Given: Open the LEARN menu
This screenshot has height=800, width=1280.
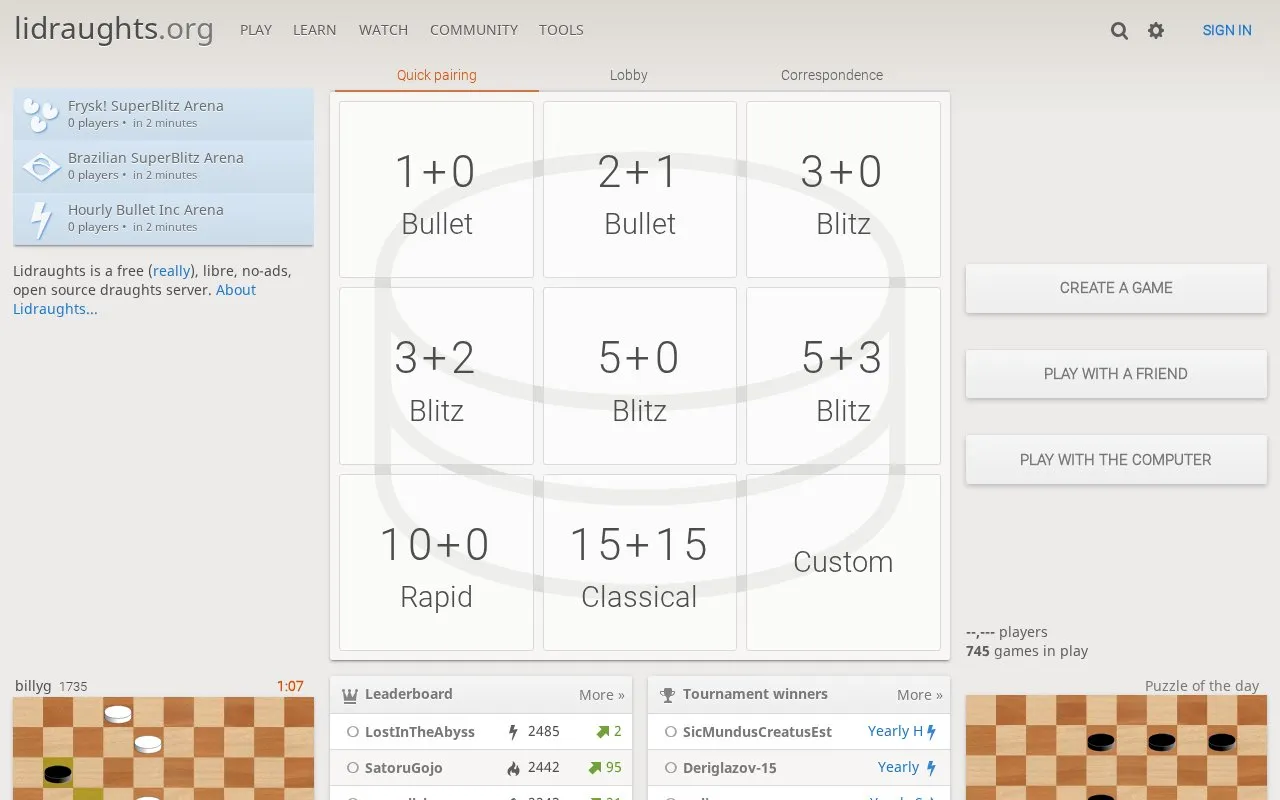Looking at the screenshot, I should (314, 30).
